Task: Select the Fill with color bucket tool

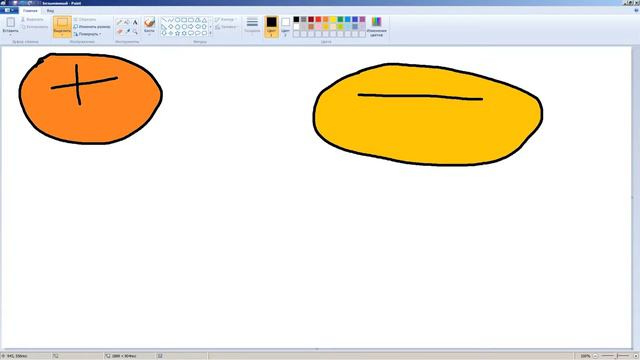Action: click(127, 22)
